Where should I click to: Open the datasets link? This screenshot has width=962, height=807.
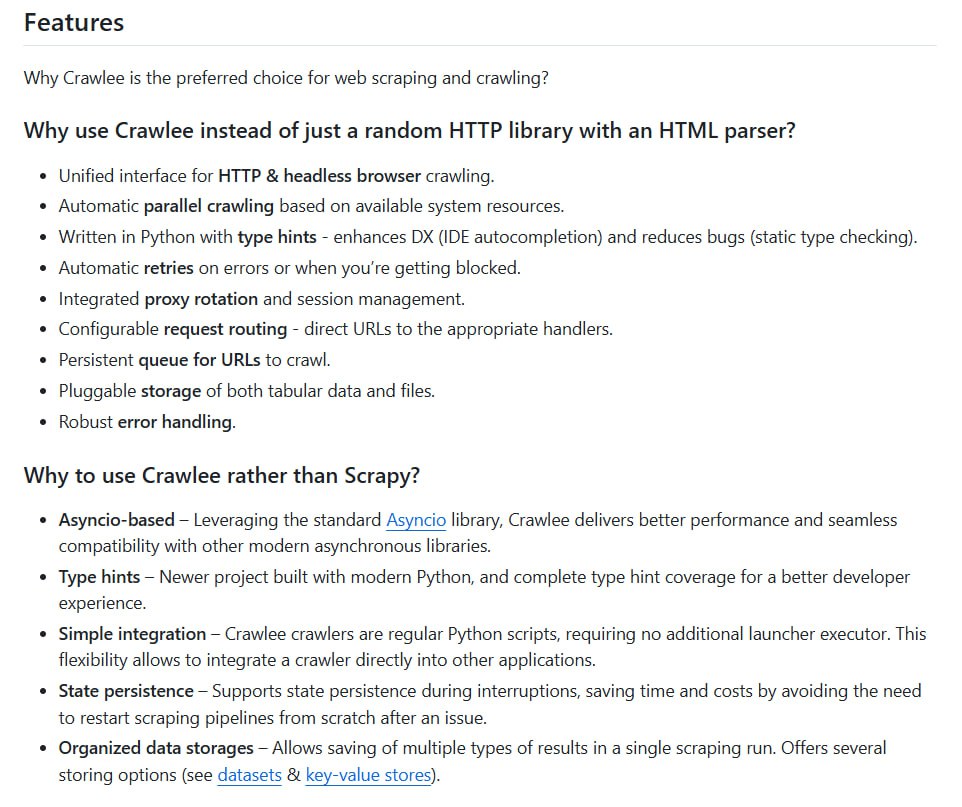(x=249, y=775)
